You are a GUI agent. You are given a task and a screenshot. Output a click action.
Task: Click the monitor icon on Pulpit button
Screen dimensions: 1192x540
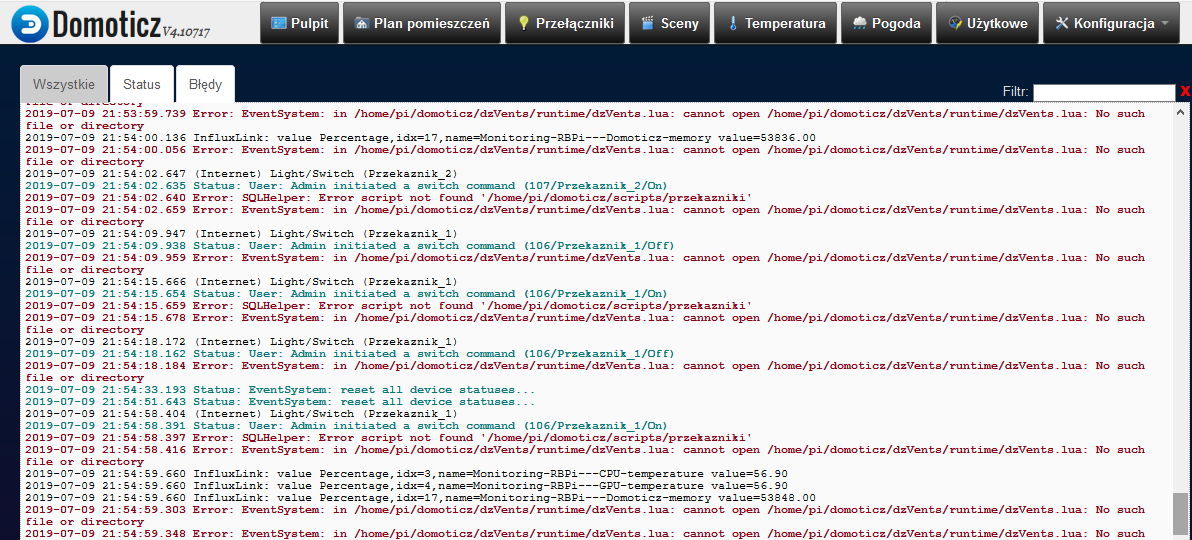click(280, 23)
